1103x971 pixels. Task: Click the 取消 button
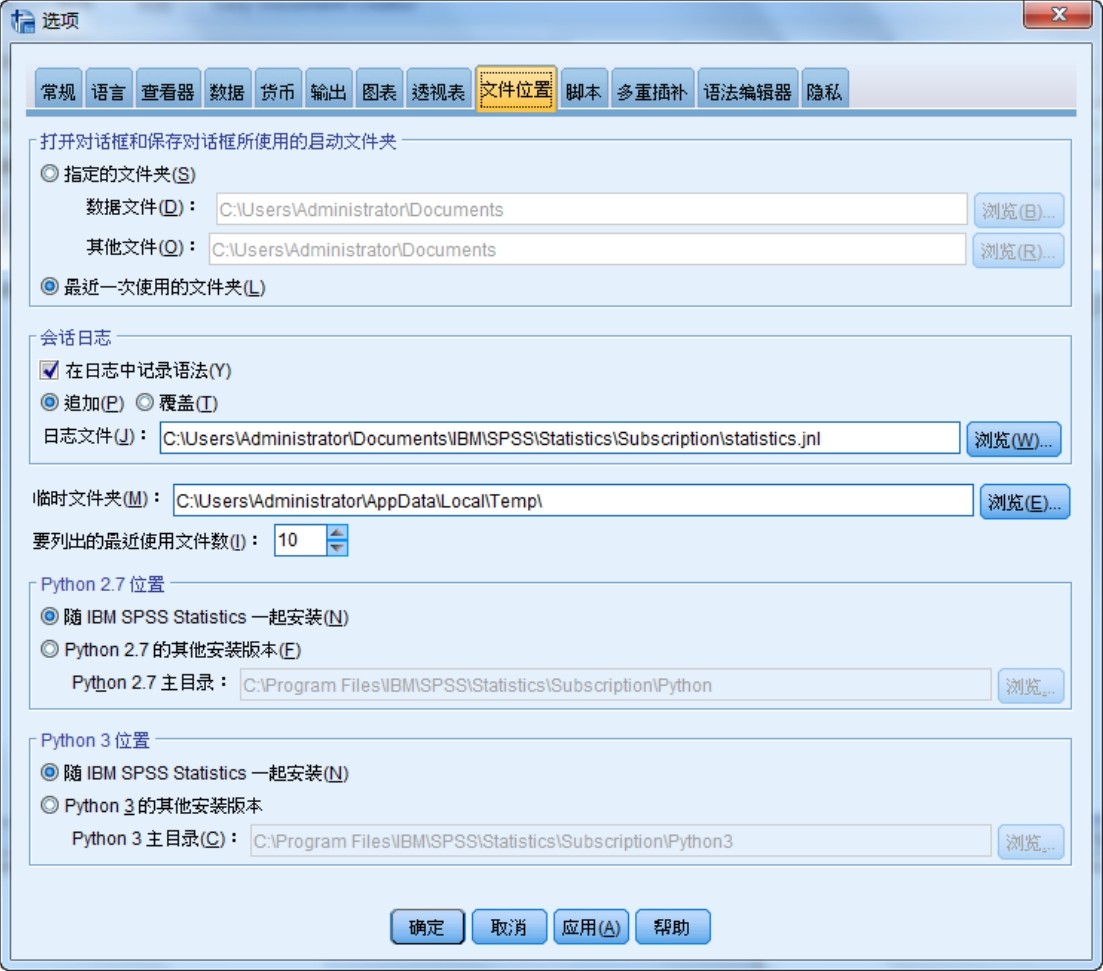click(x=509, y=927)
